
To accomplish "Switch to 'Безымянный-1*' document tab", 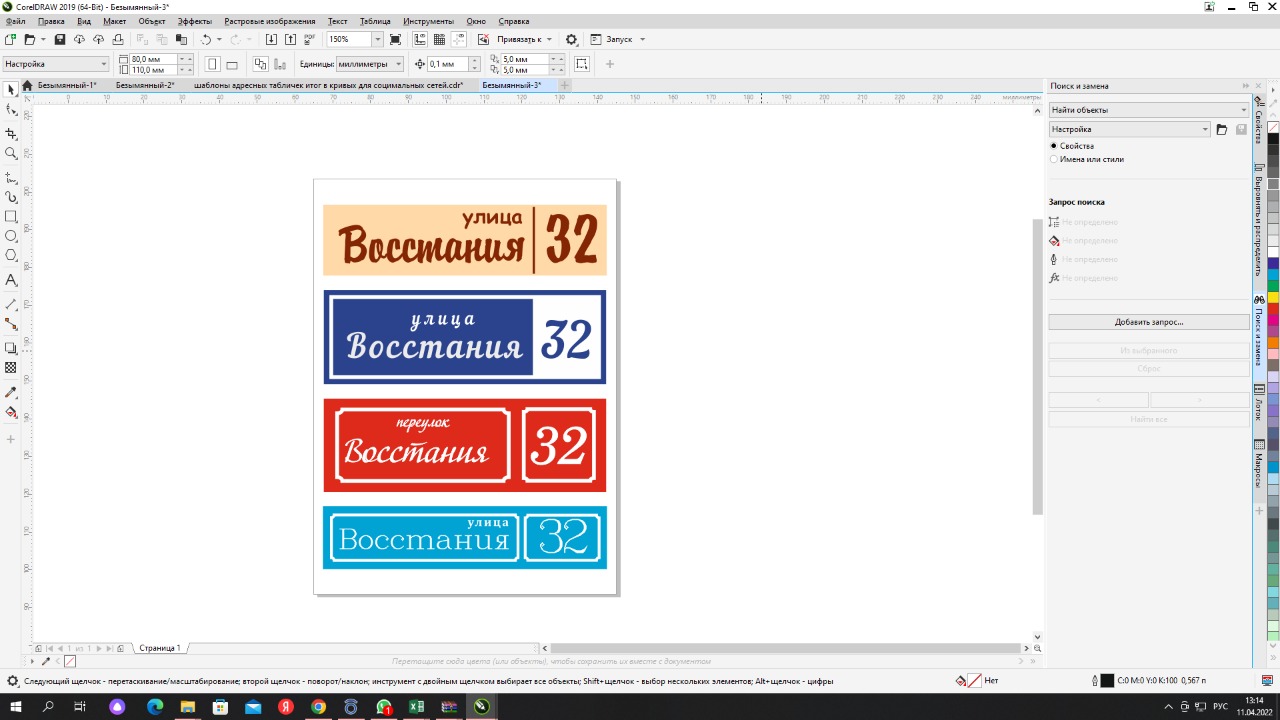I will (x=66, y=86).
